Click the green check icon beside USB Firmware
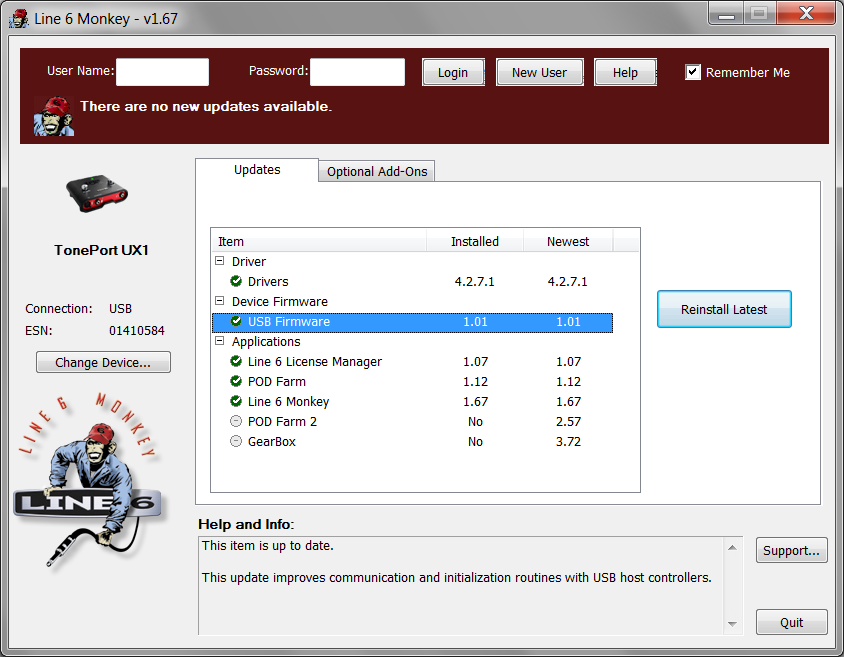 pos(236,321)
